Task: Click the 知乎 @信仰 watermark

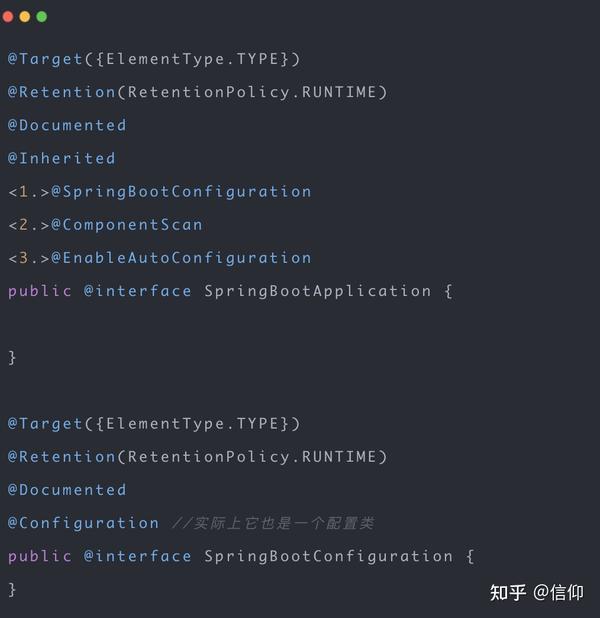Action: (x=537, y=592)
